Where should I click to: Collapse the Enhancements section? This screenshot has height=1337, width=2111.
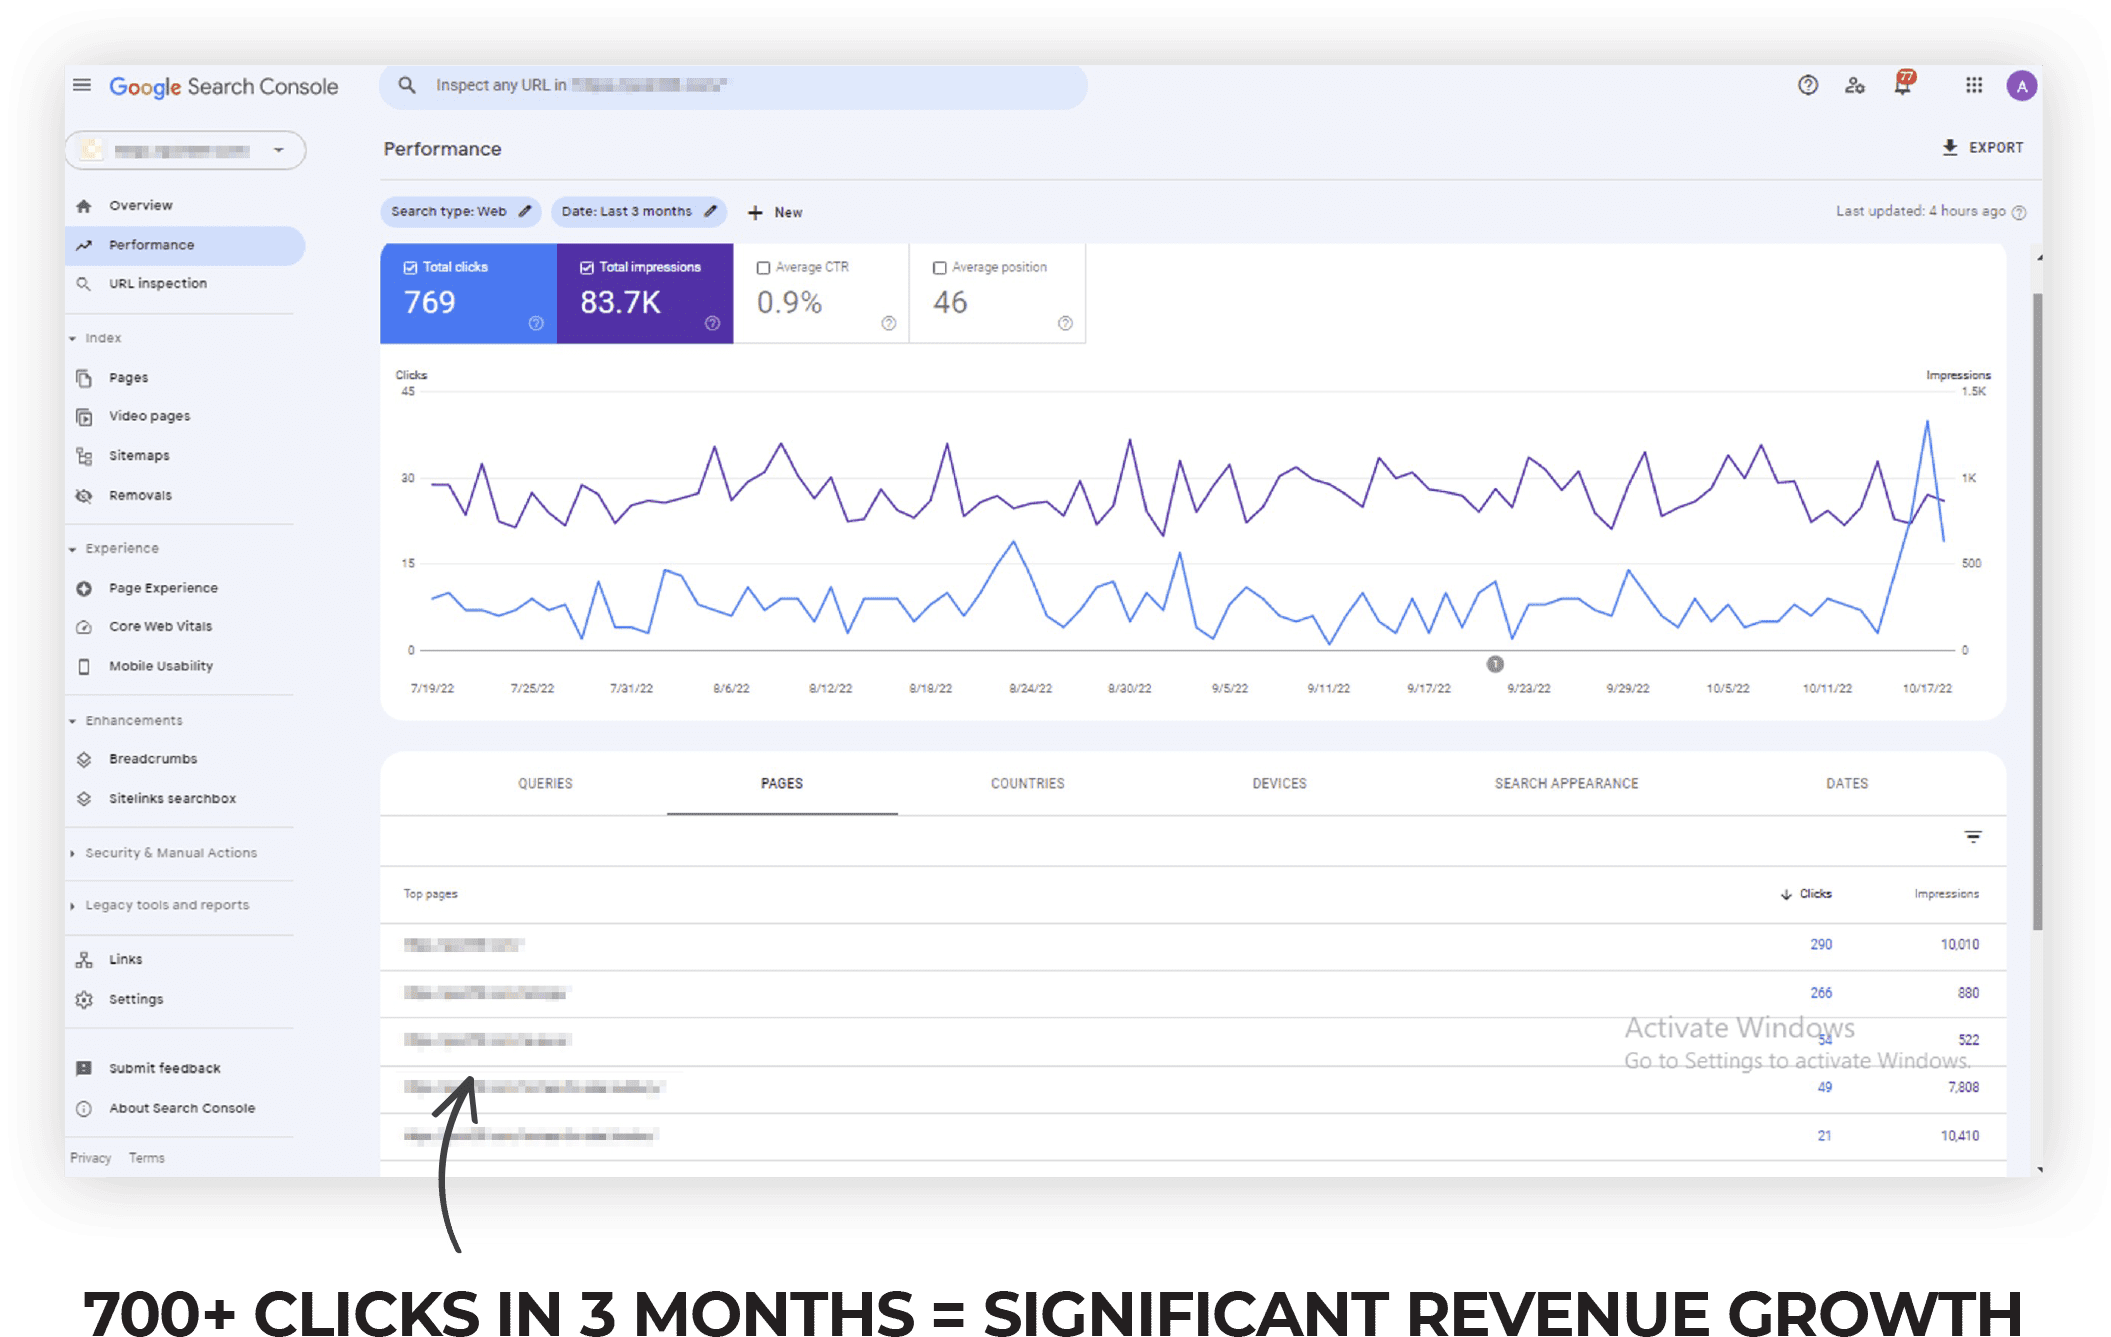[72, 721]
